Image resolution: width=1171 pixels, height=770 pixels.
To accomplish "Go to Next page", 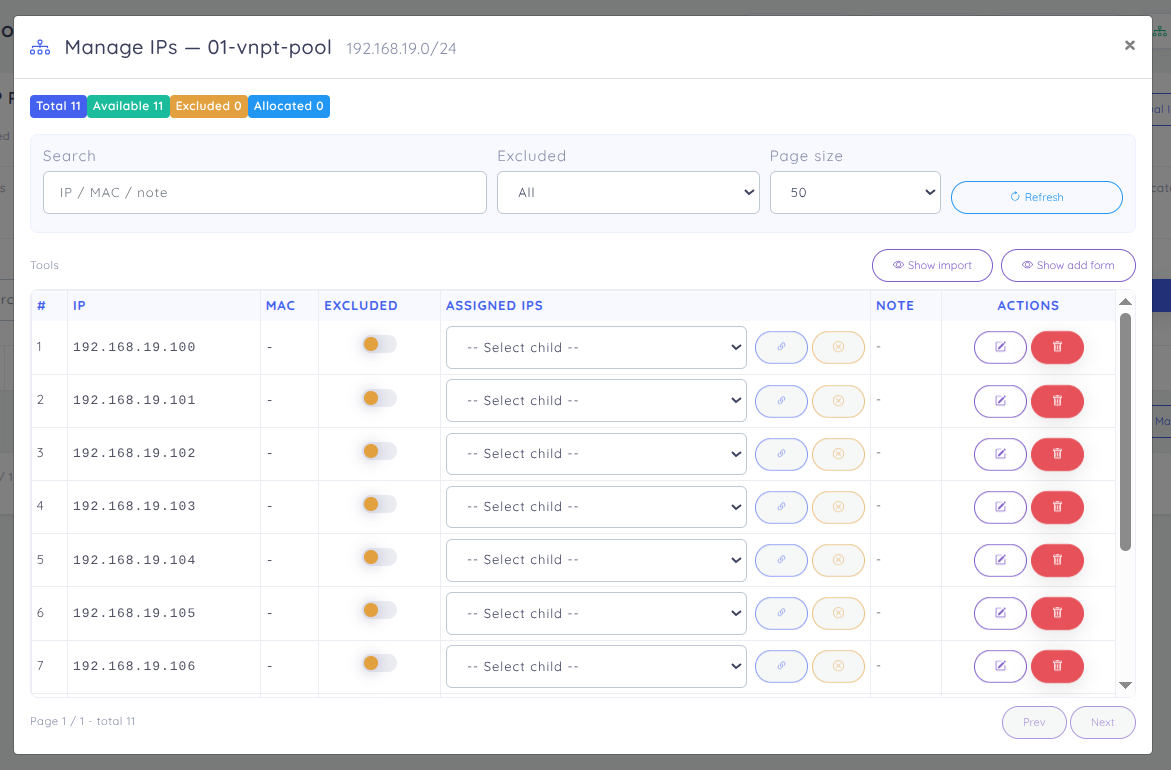I will [1102, 722].
